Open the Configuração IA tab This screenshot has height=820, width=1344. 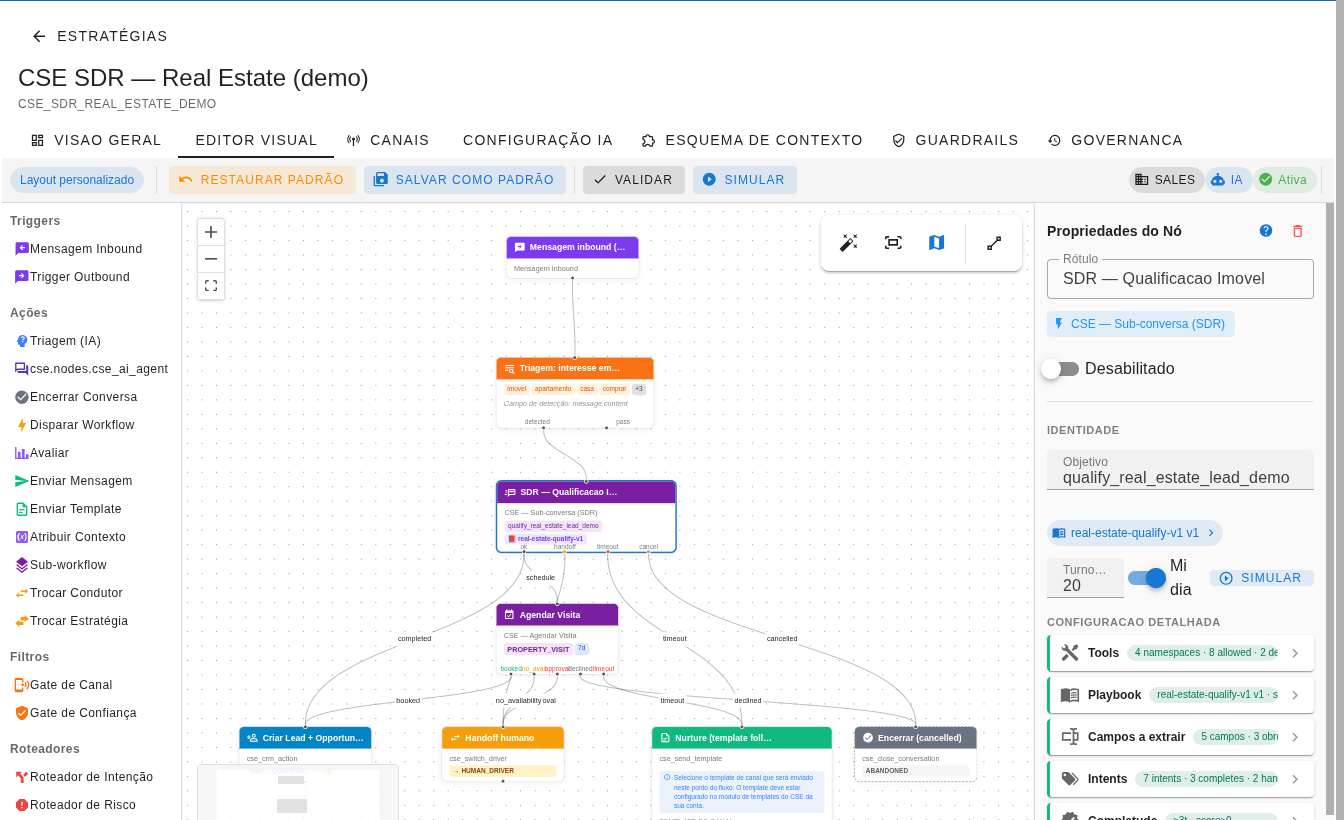(538, 140)
